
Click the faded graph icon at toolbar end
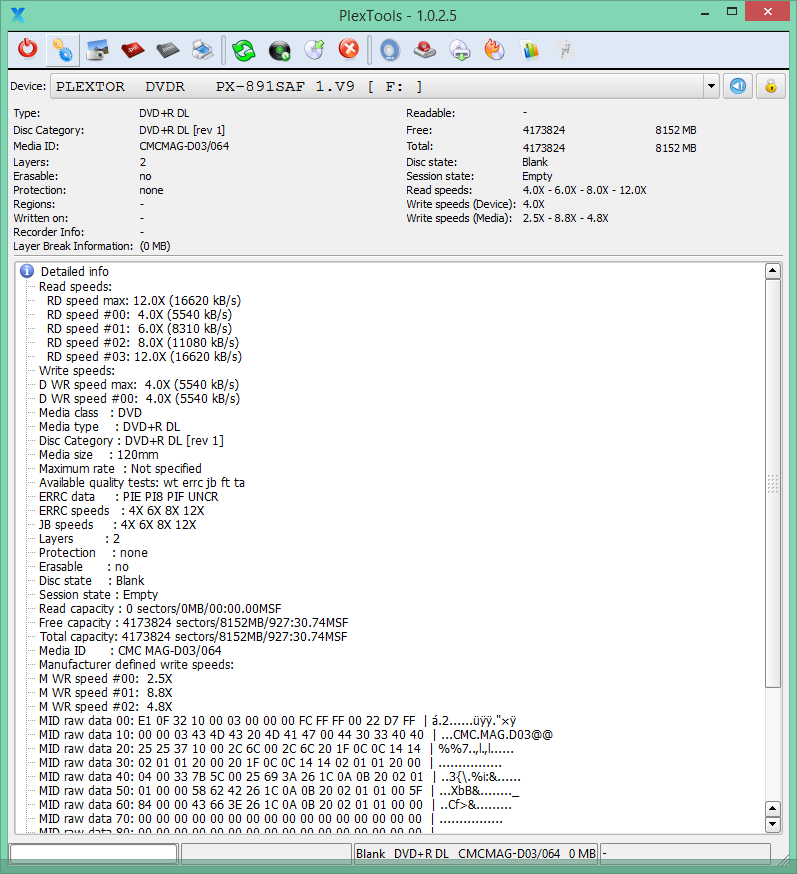[x=565, y=49]
